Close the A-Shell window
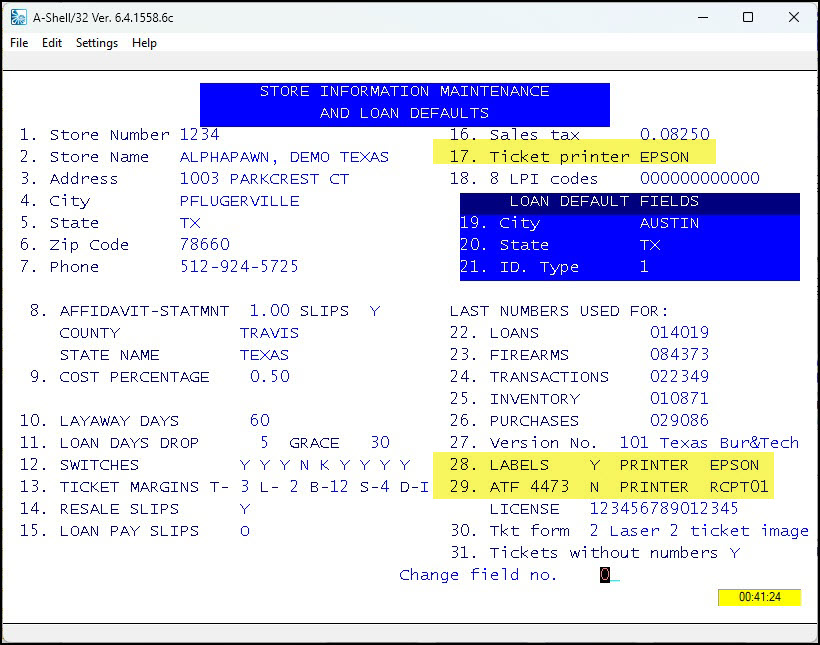This screenshot has height=645, width=820. [793, 17]
